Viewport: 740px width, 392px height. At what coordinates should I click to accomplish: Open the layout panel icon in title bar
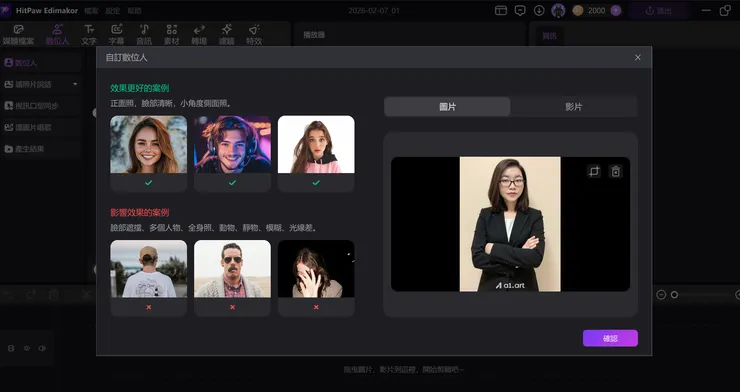click(x=501, y=10)
